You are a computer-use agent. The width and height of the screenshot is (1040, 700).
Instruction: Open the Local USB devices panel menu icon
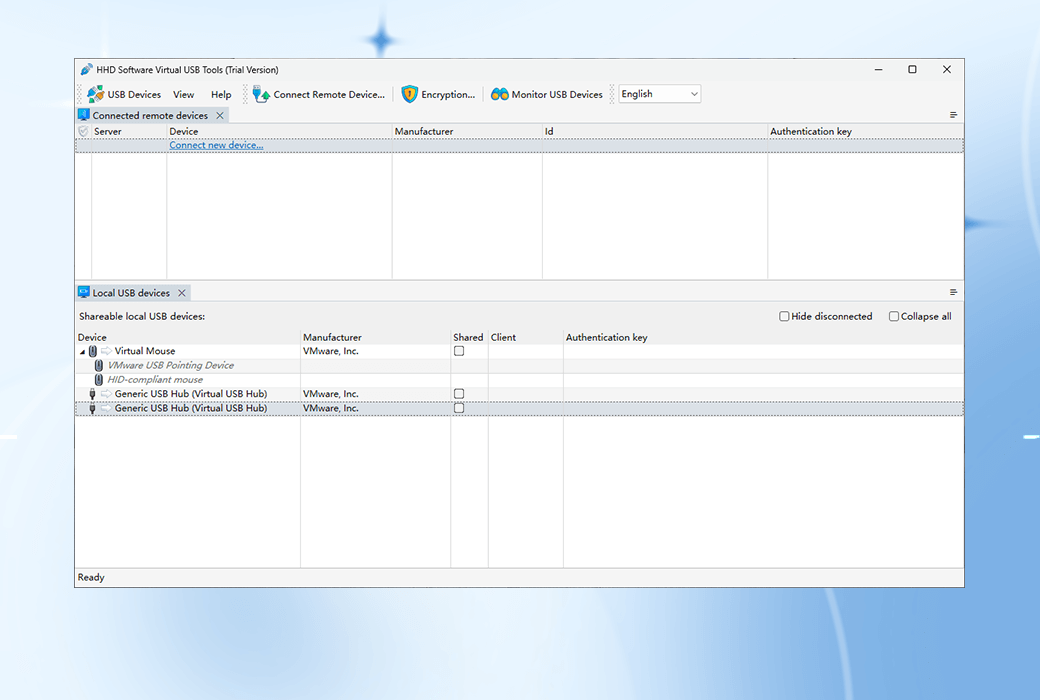point(953,291)
